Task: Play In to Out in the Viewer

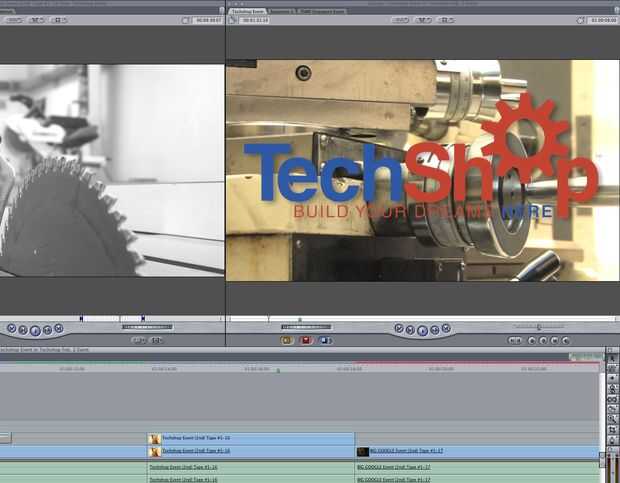Action: 23,330
